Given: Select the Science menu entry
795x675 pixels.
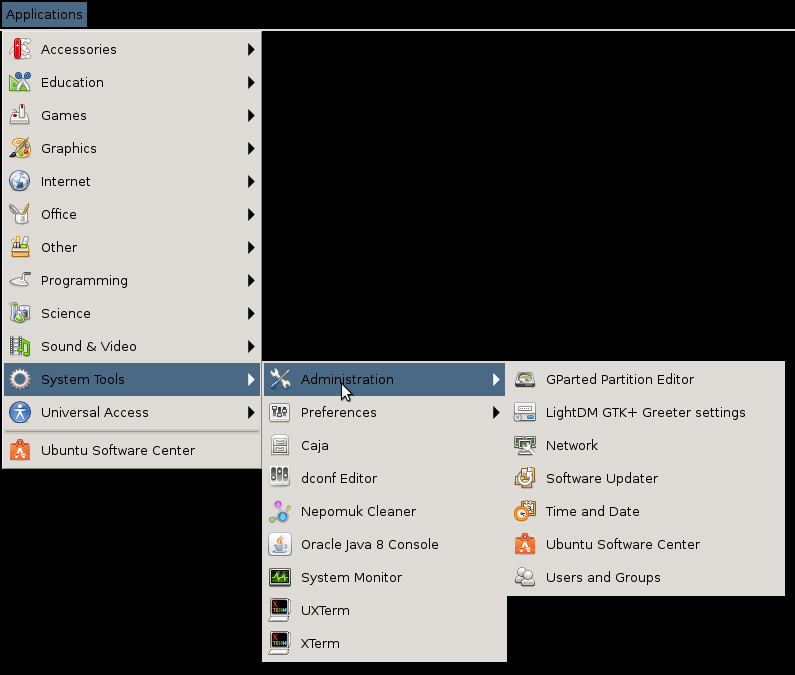Looking at the screenshot, I should pos(132,313).
